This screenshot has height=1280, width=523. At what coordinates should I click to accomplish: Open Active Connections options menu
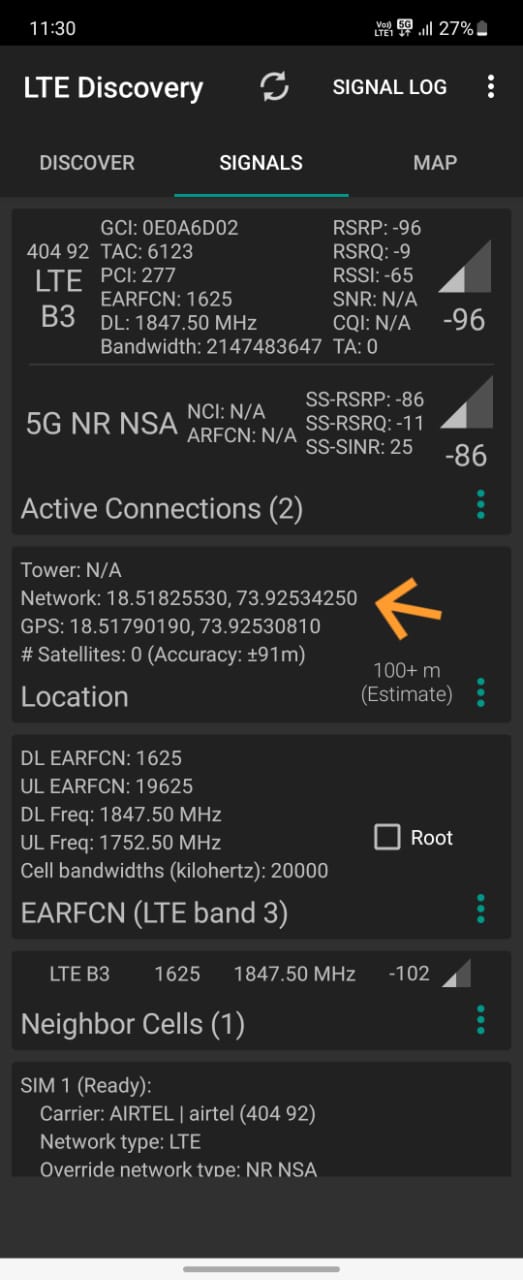[481, 505]
